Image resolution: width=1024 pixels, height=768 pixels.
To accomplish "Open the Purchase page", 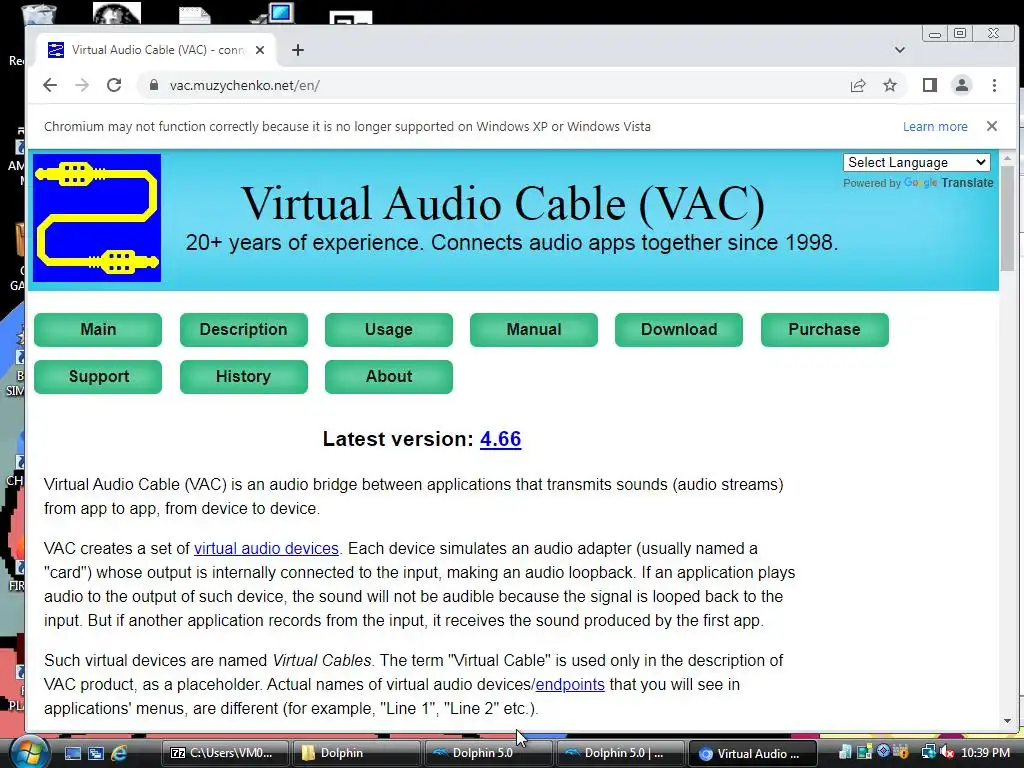I will 824,329.
